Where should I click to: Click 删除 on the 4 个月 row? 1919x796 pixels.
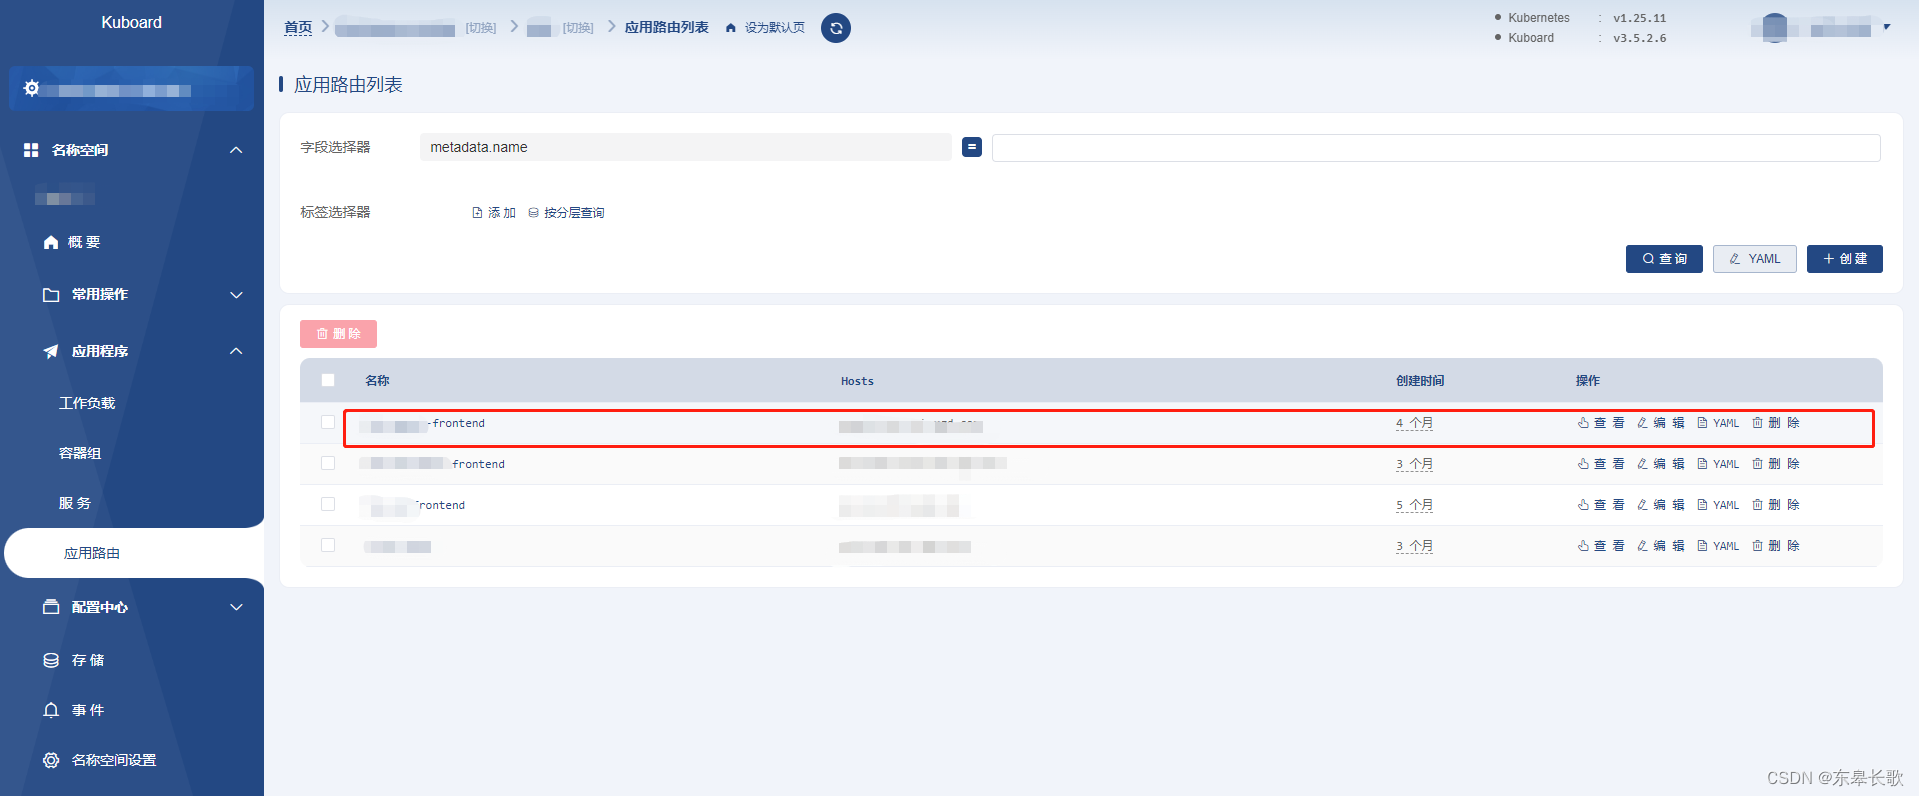pyautogui.click(x=1776, y=423)
